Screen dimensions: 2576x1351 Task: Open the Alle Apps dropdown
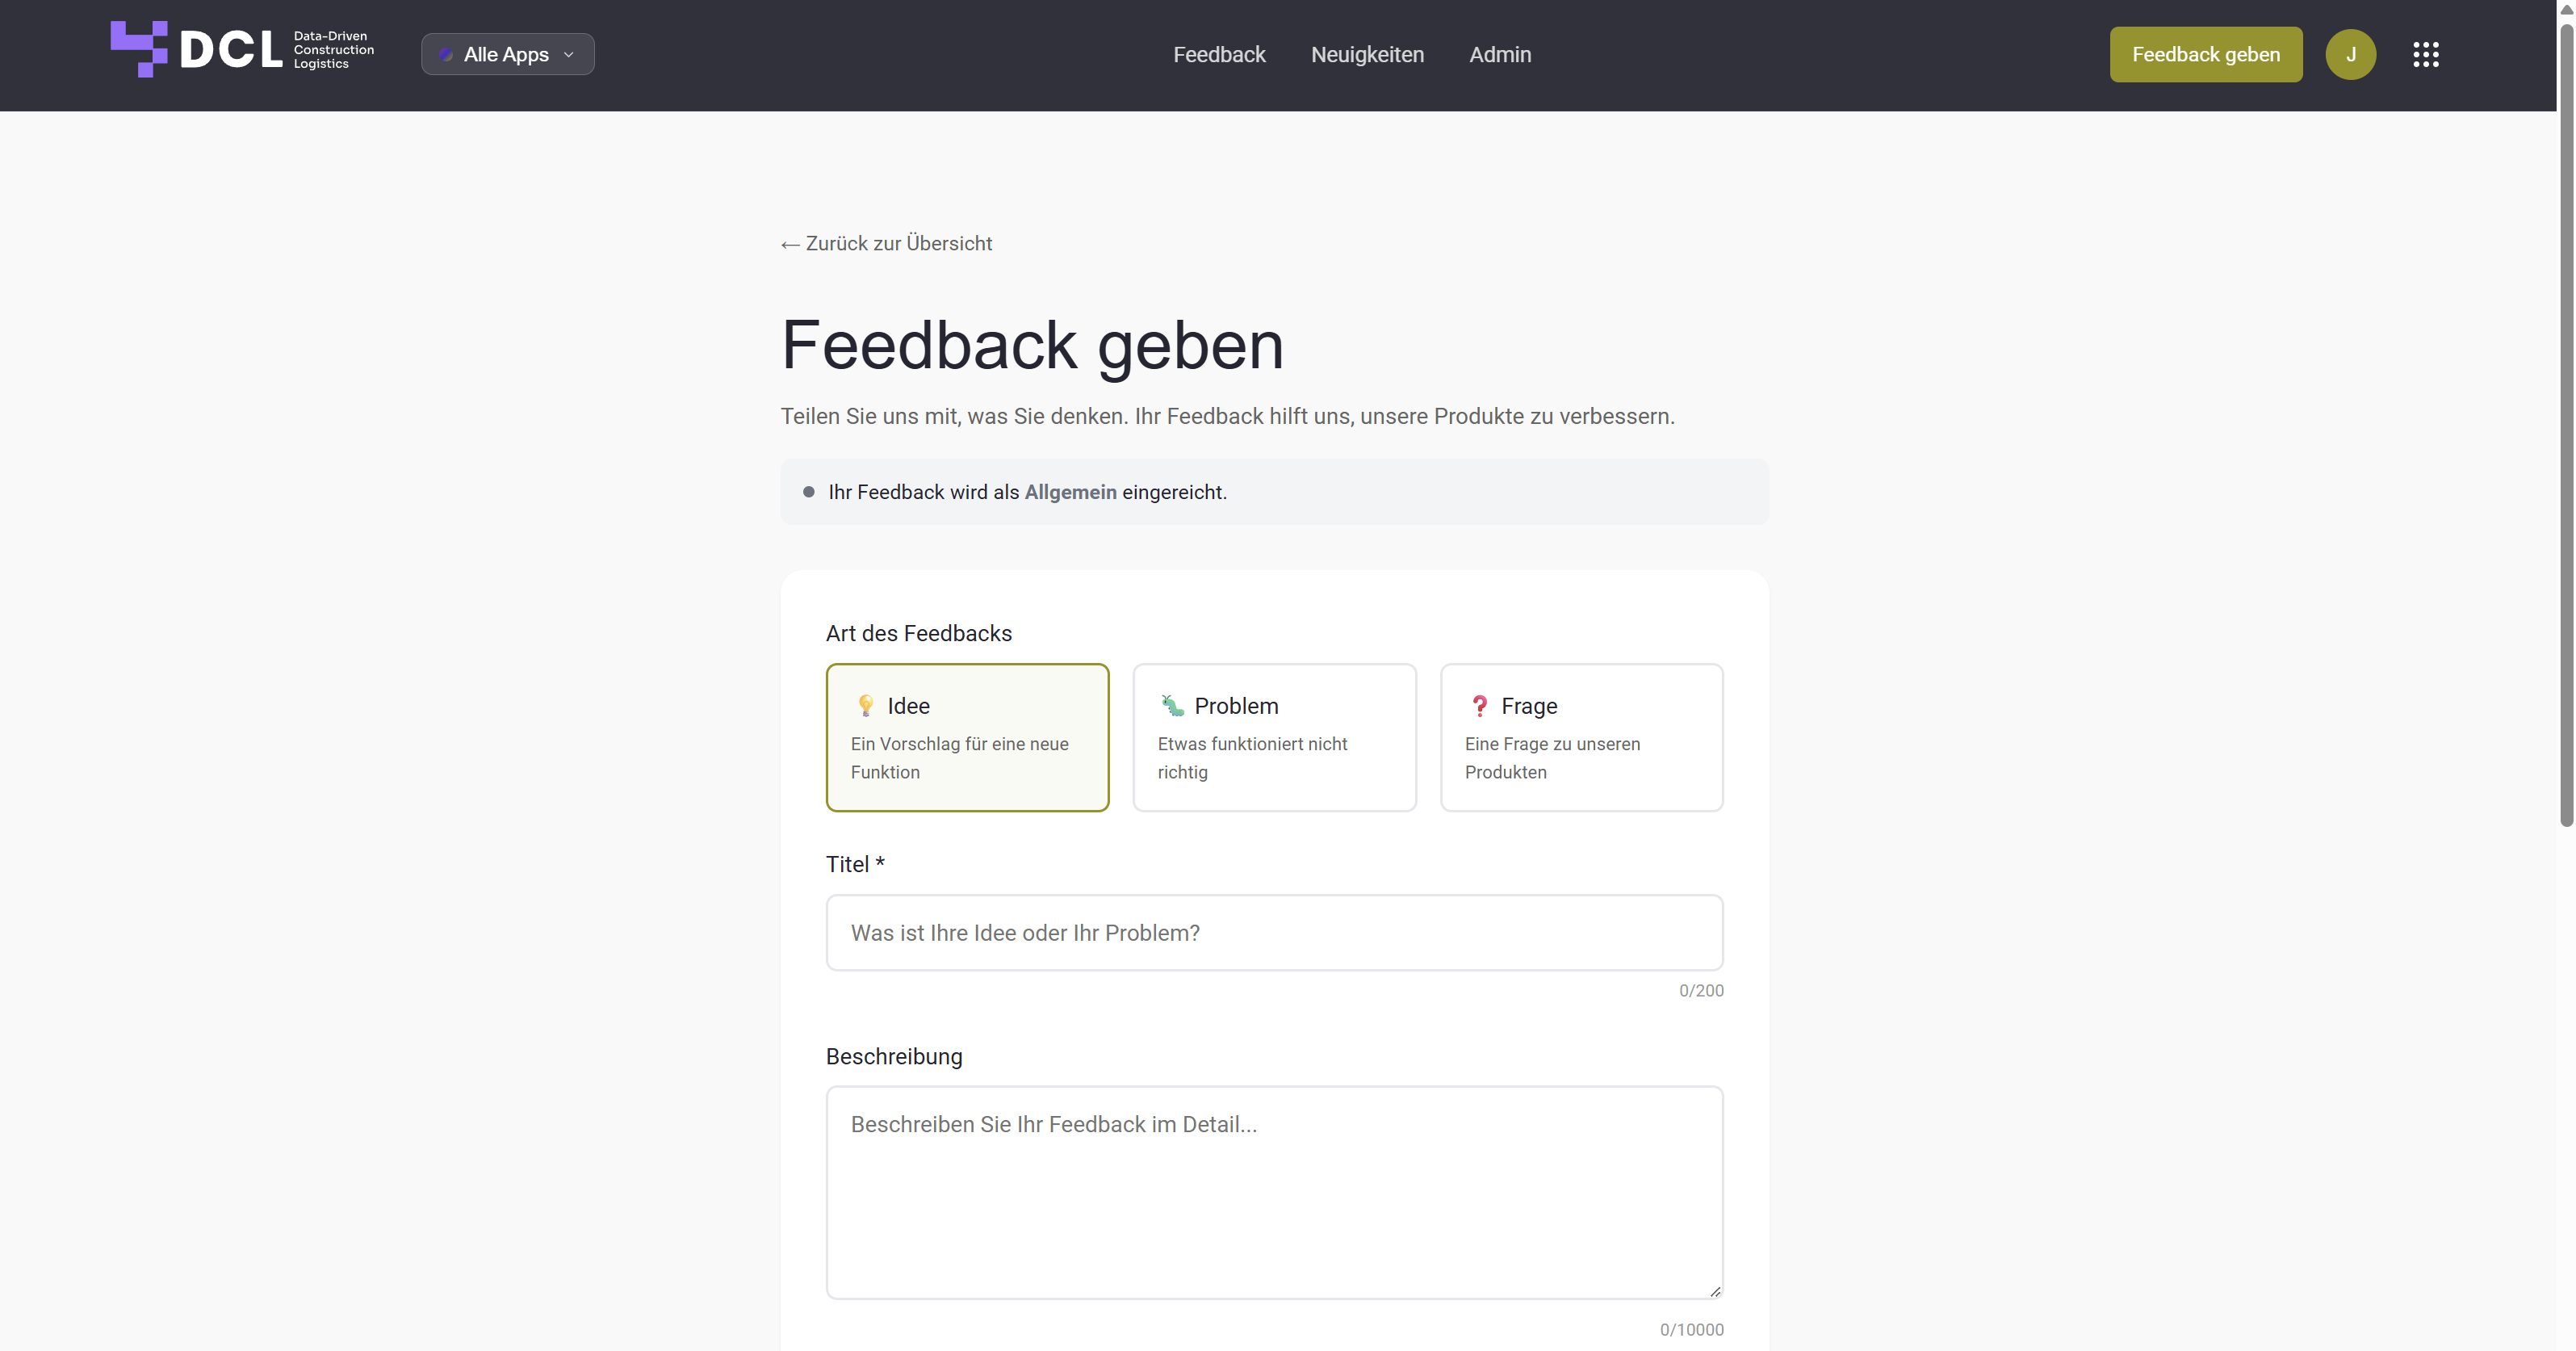508,54
